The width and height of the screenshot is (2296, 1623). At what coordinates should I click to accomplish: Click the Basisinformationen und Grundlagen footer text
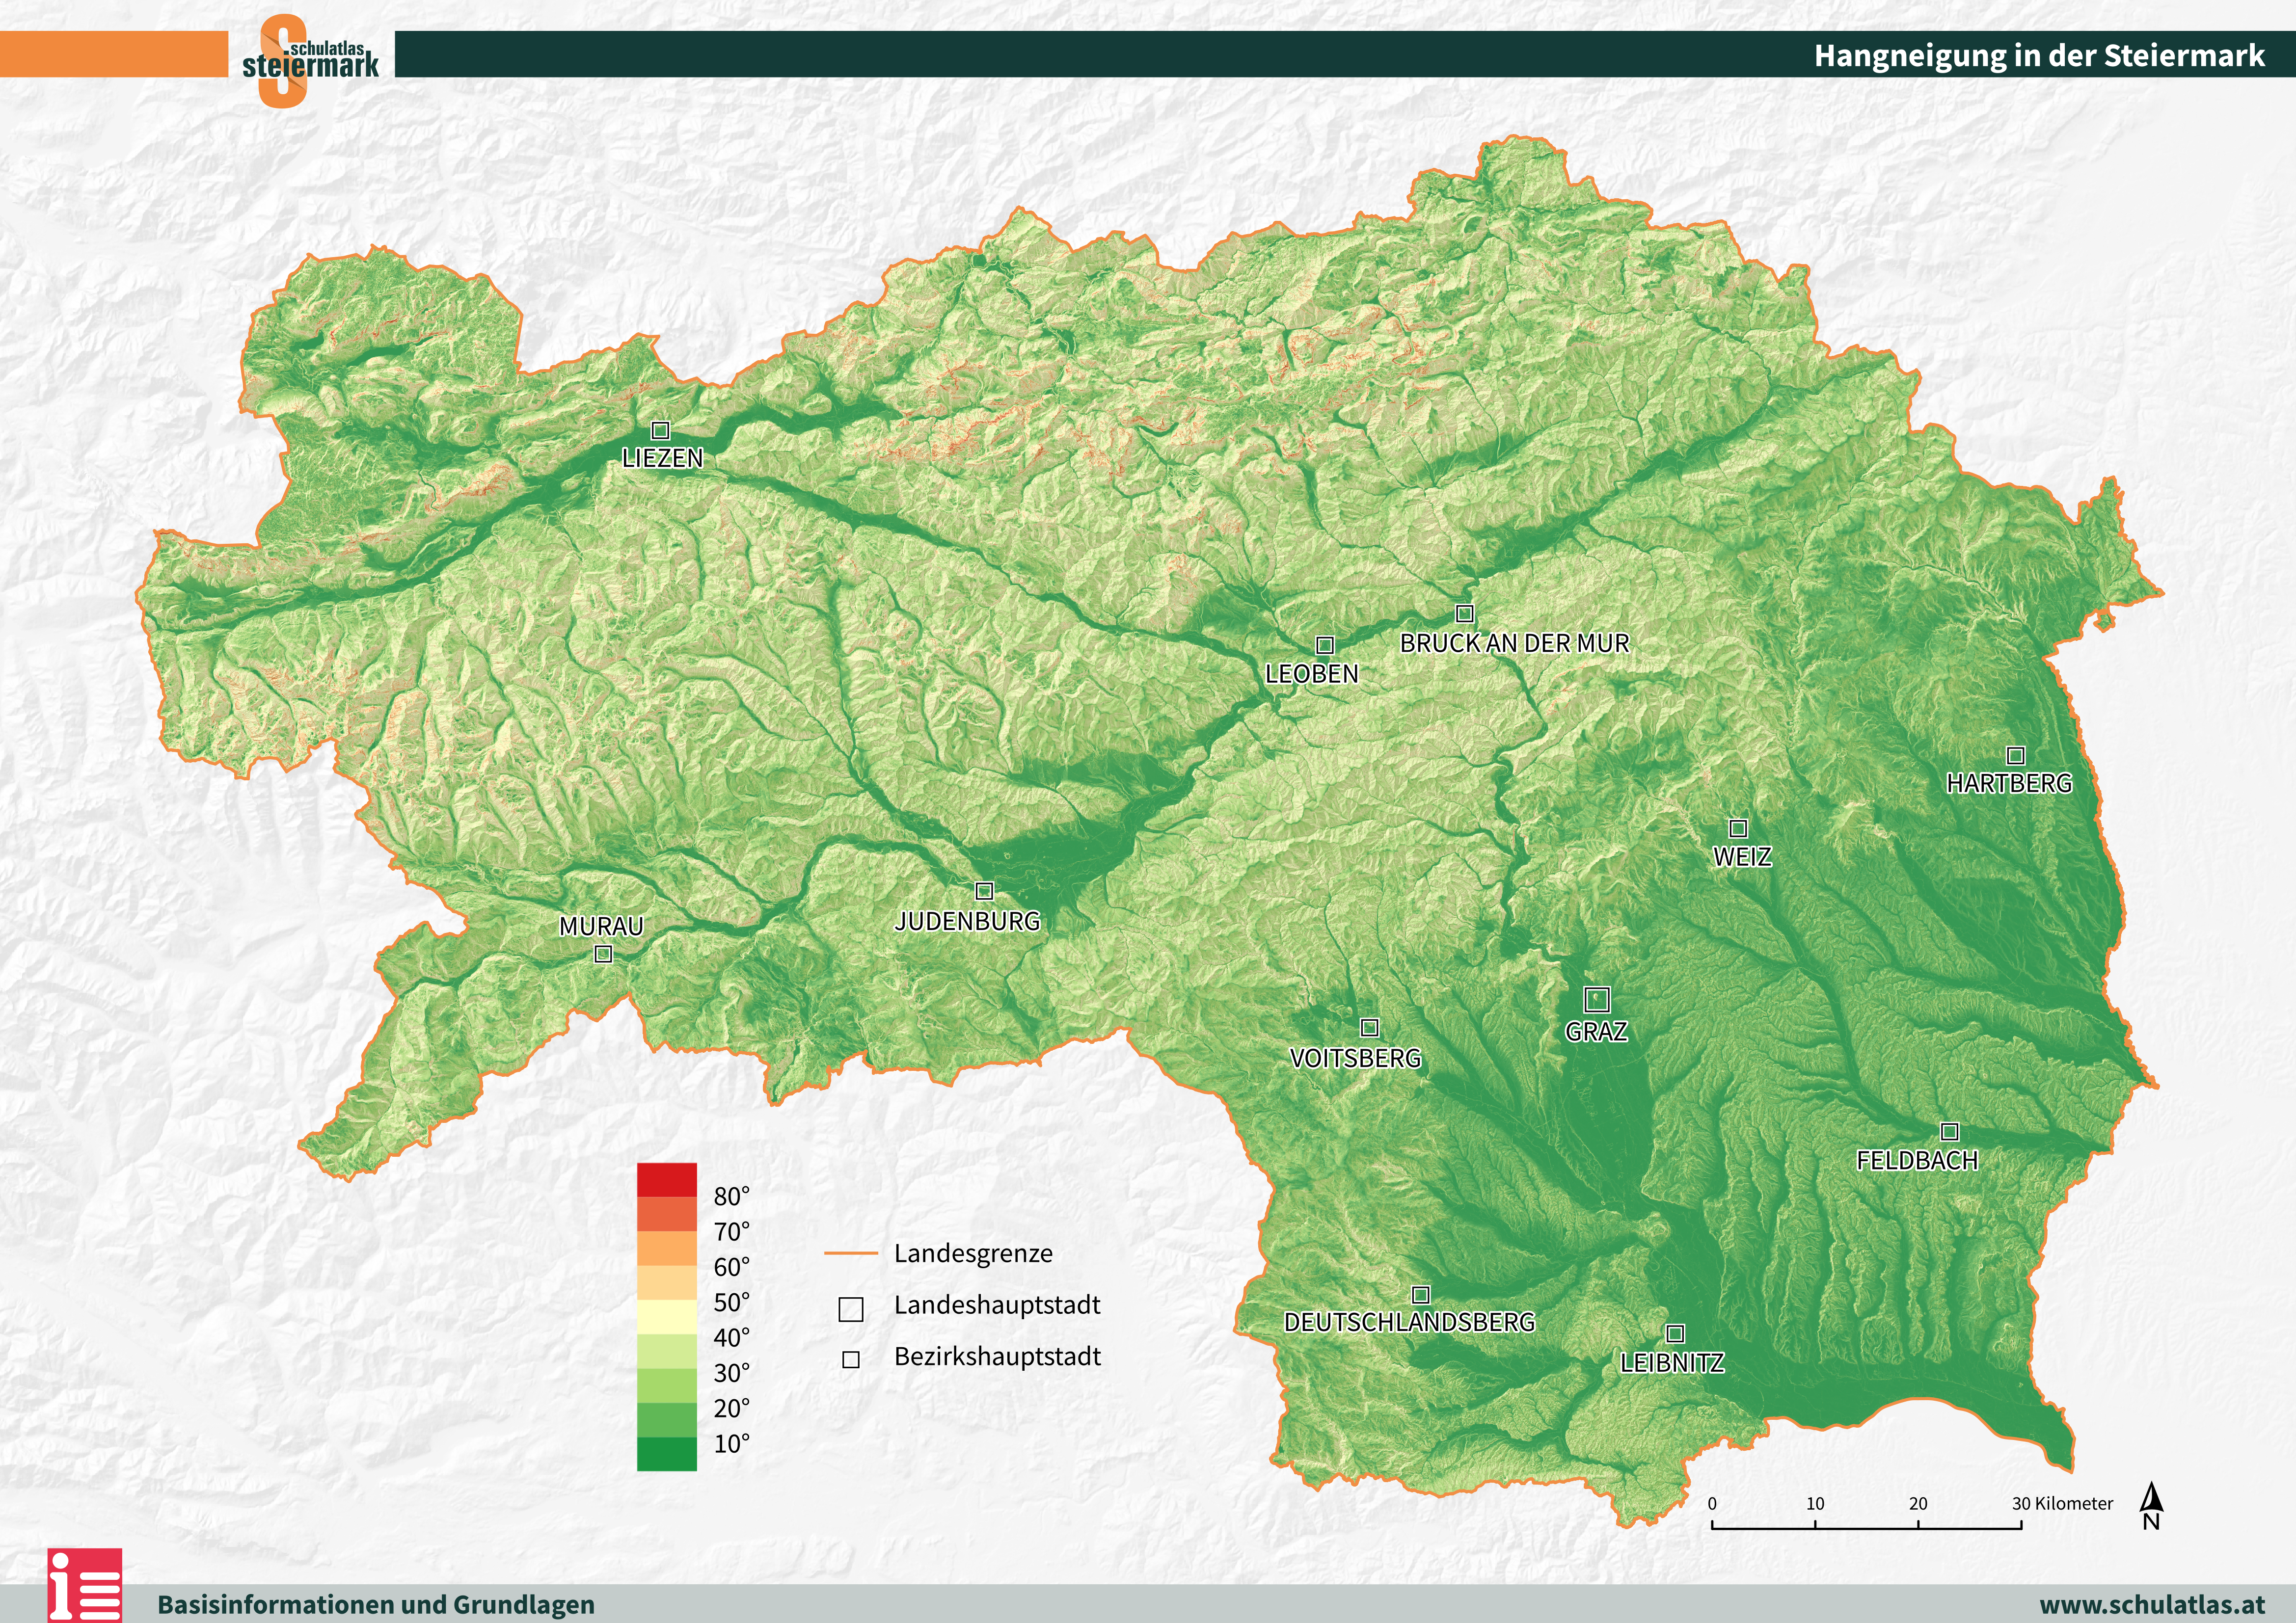coord(376,1605)
